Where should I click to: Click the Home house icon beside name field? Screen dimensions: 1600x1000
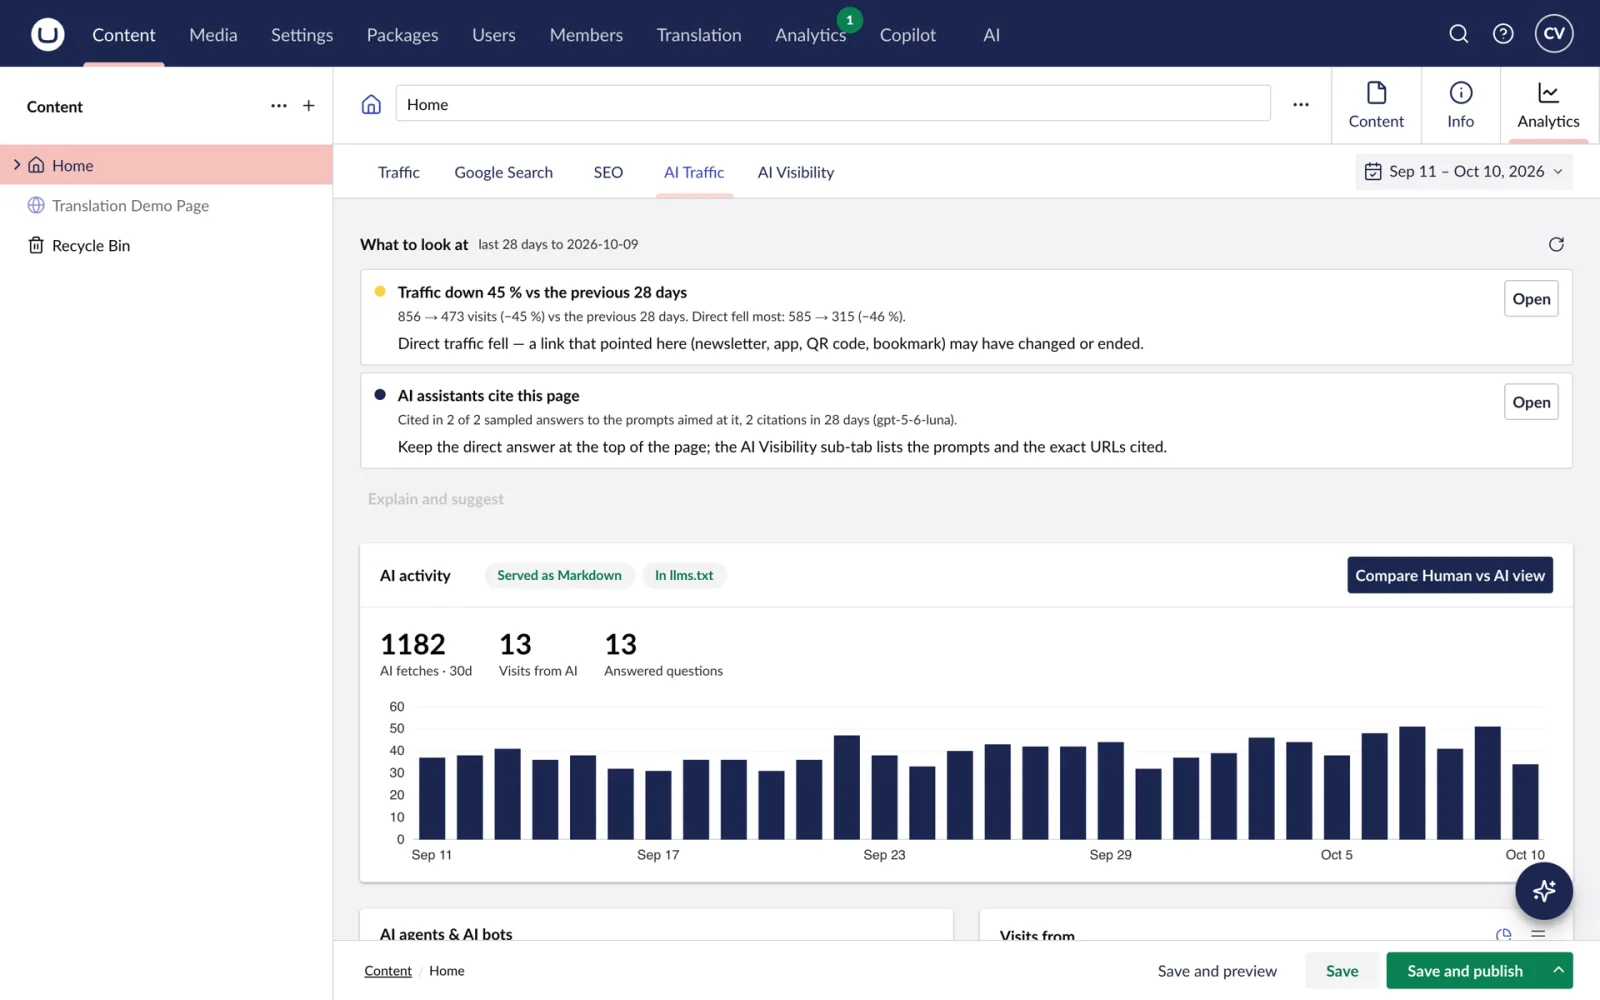(x=371, y=104)
